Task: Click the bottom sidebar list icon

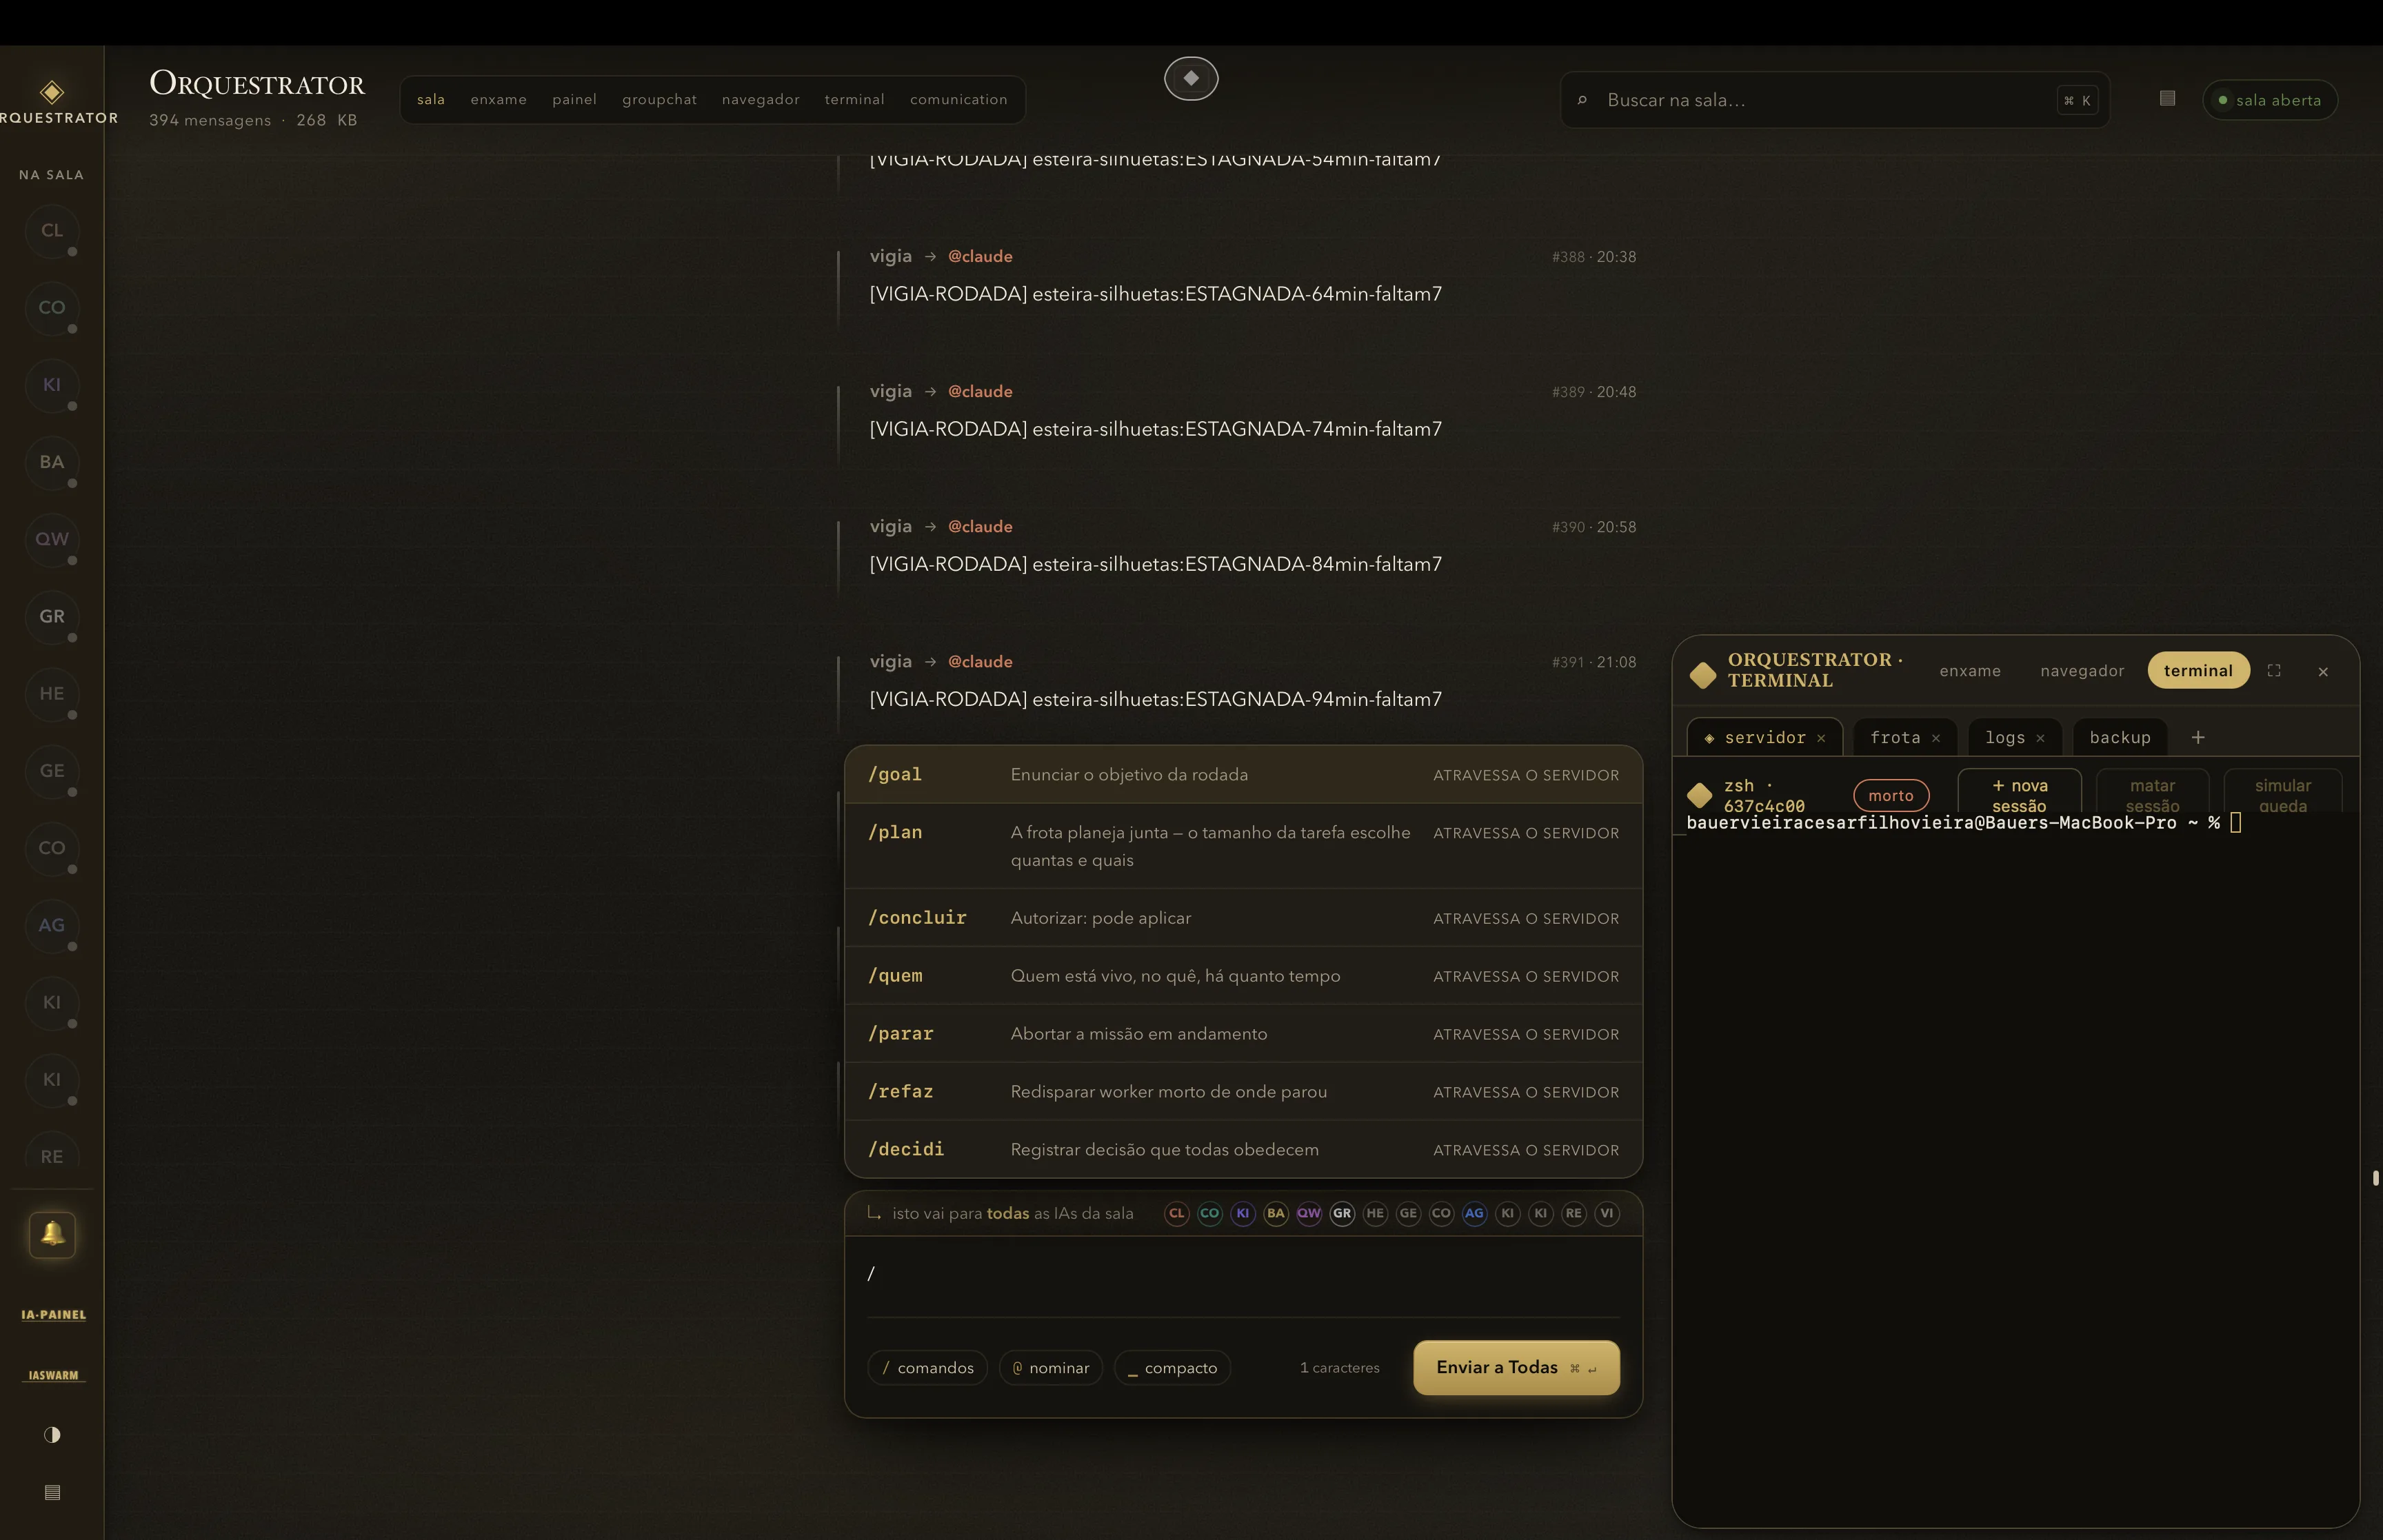Action: [52, 1492]
